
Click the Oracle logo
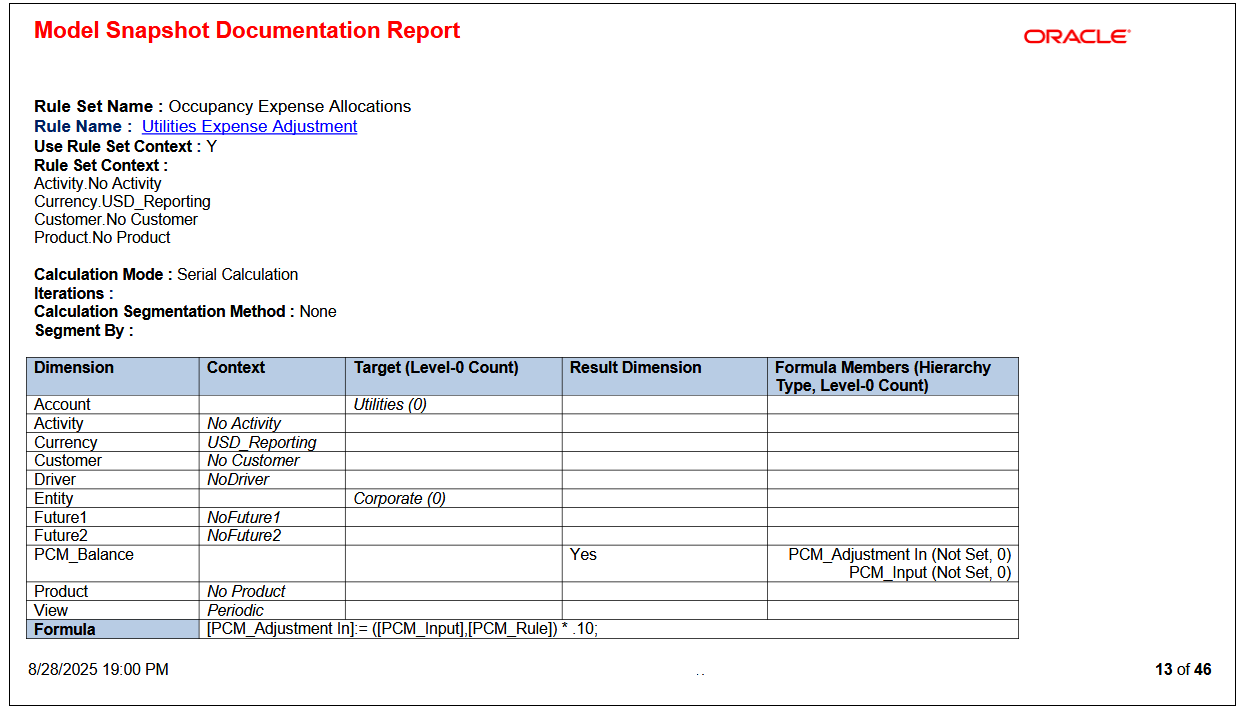1075,36
